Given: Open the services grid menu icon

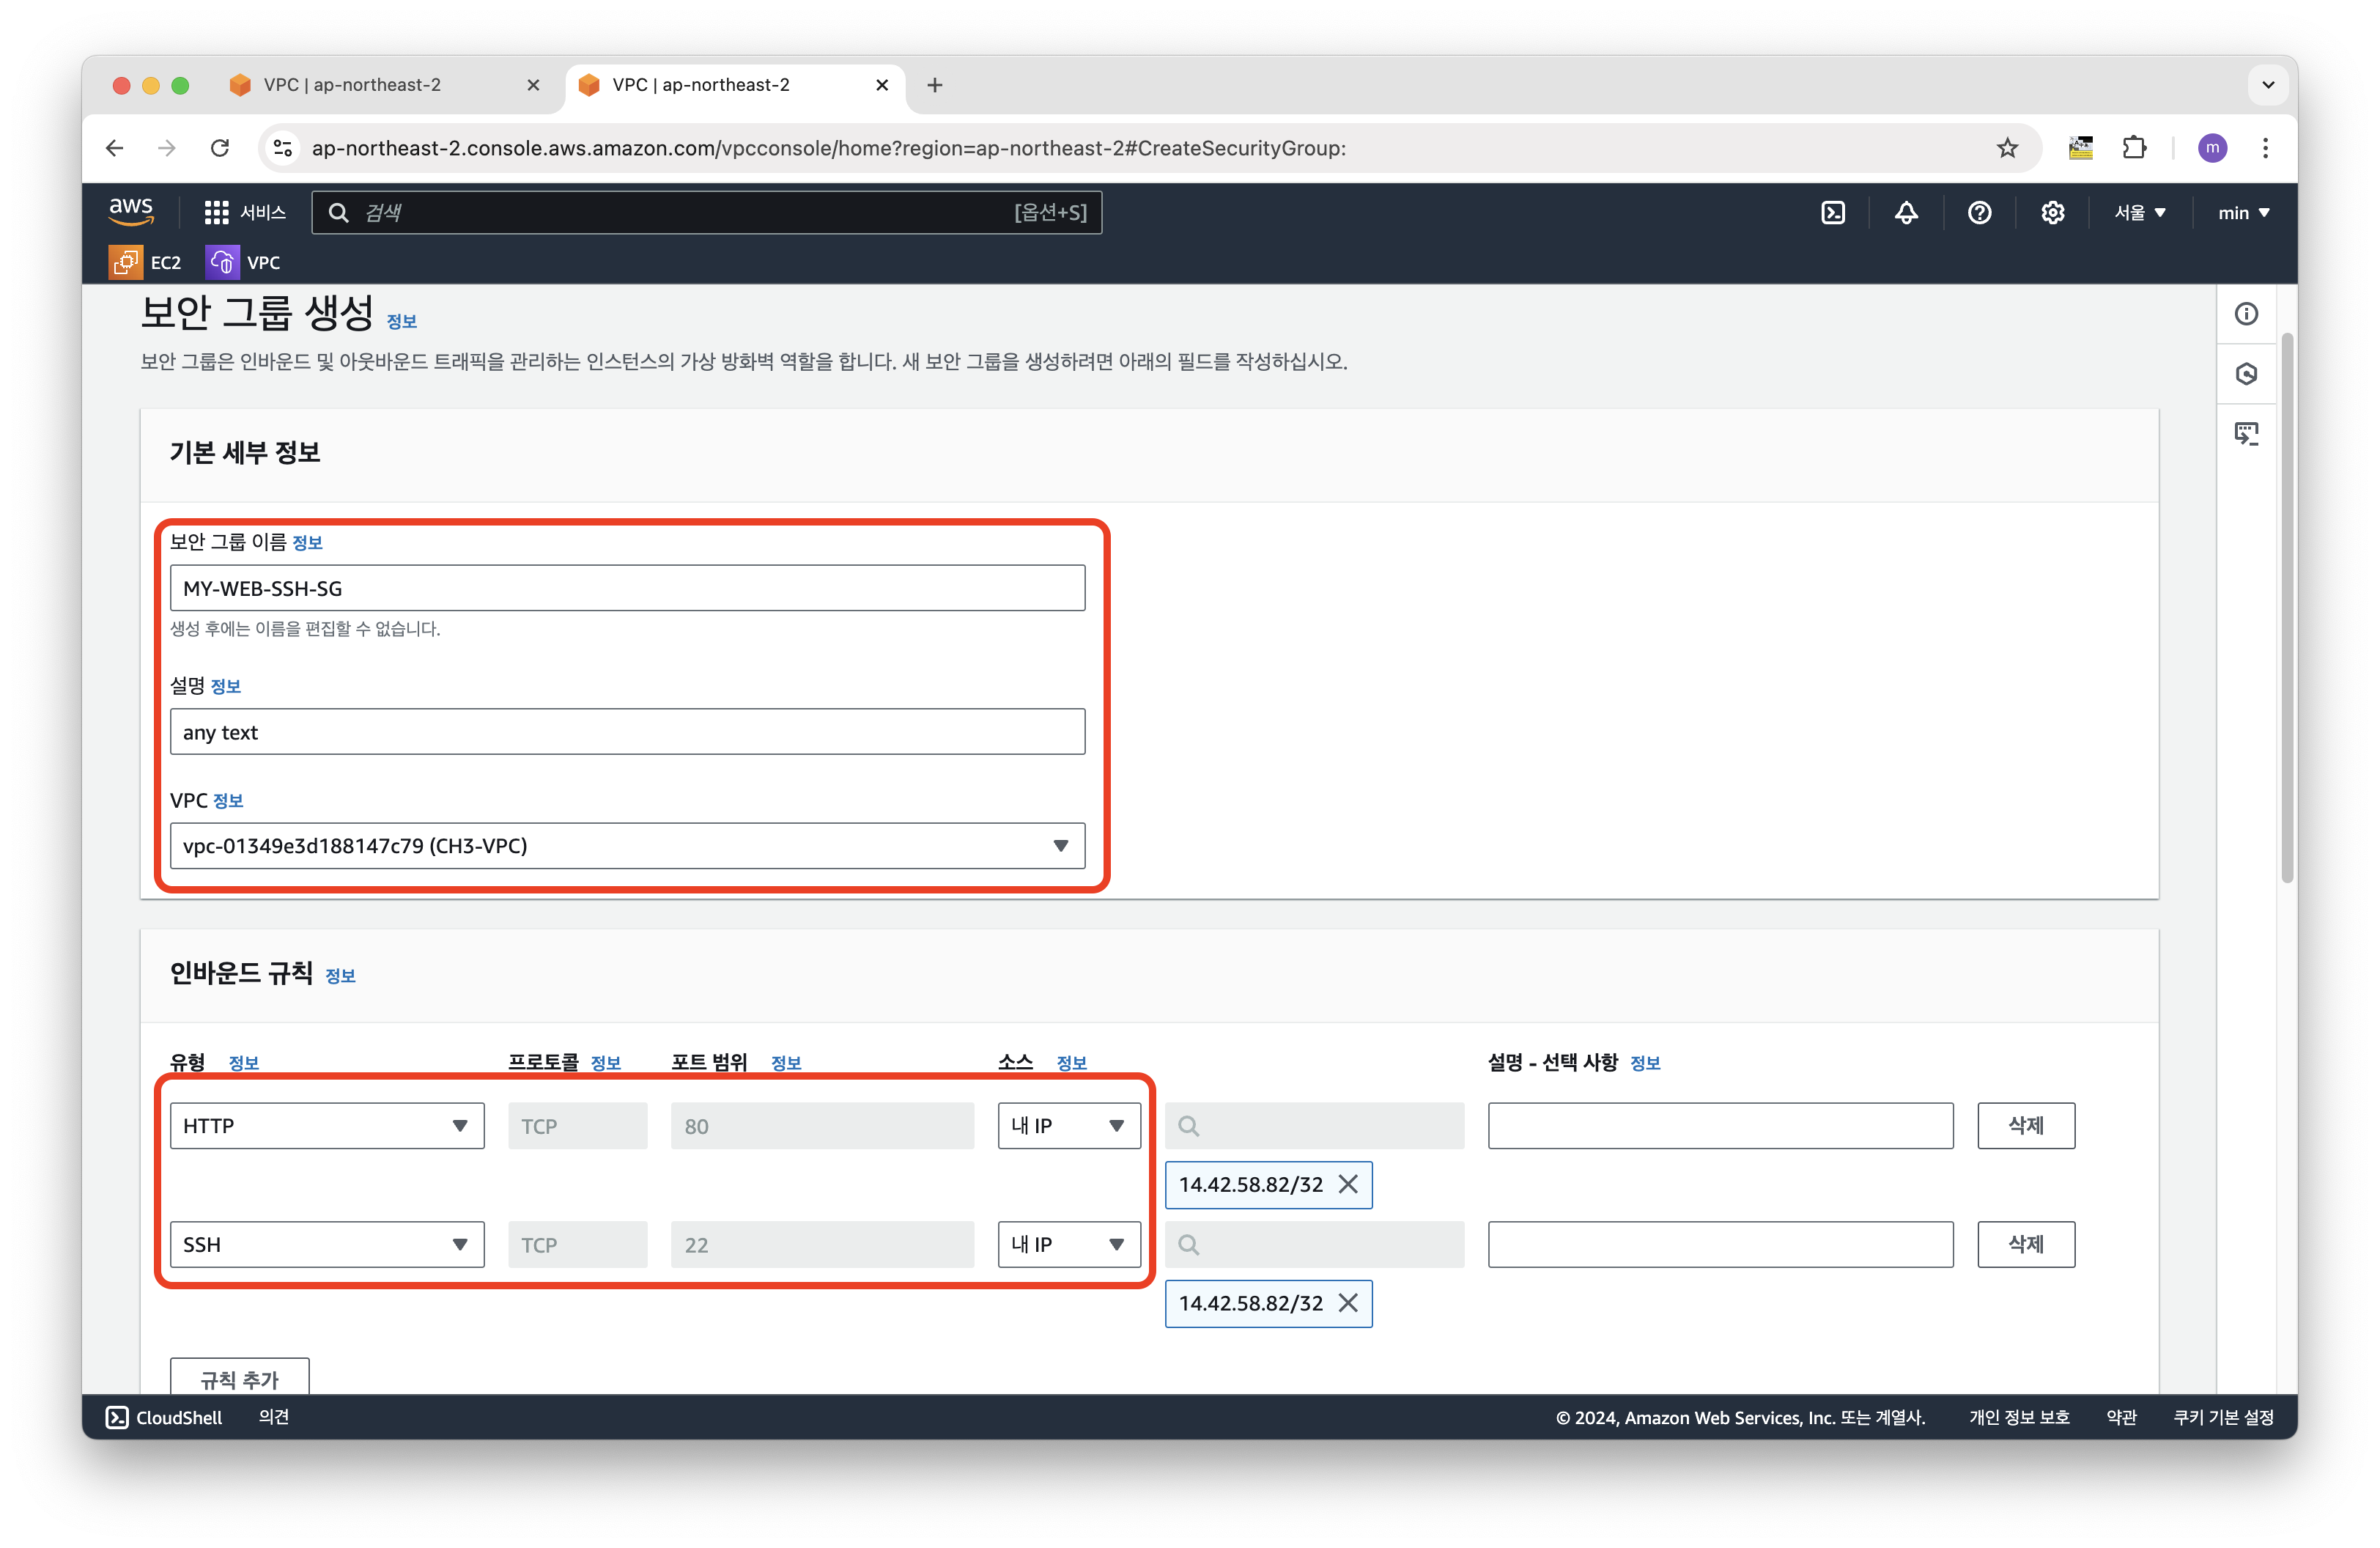Looking at the screenshot, I should (216, 212).
